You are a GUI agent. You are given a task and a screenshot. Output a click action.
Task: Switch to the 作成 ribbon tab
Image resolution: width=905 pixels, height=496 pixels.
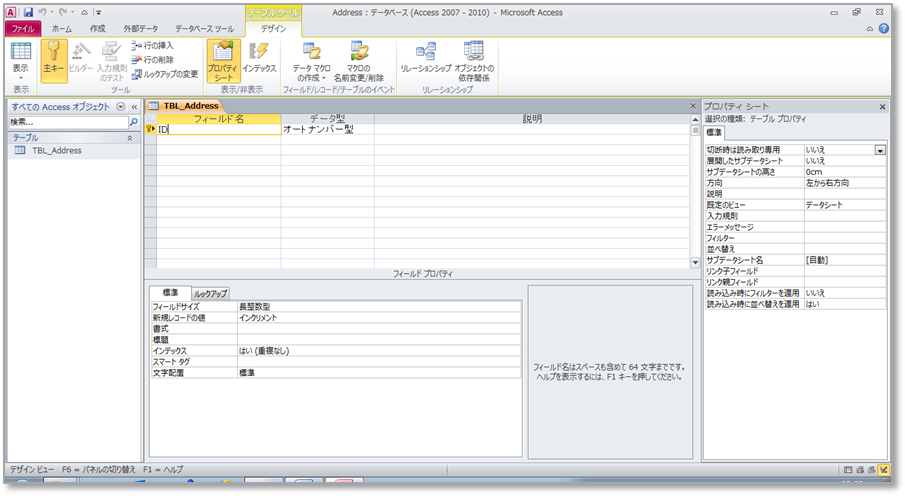(x=98, y=28)
